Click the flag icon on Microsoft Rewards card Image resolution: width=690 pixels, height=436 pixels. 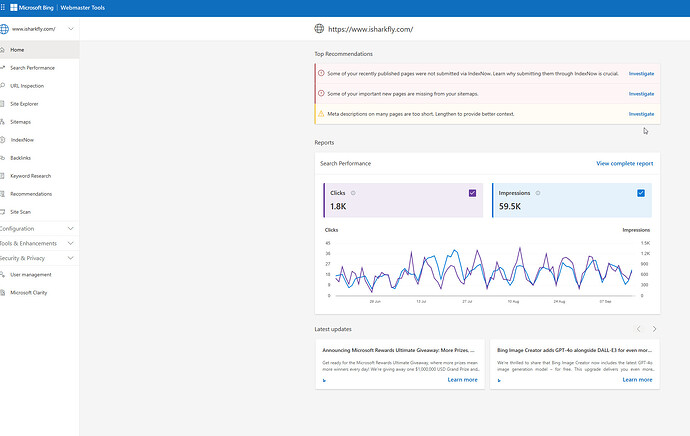coord(324,381)
